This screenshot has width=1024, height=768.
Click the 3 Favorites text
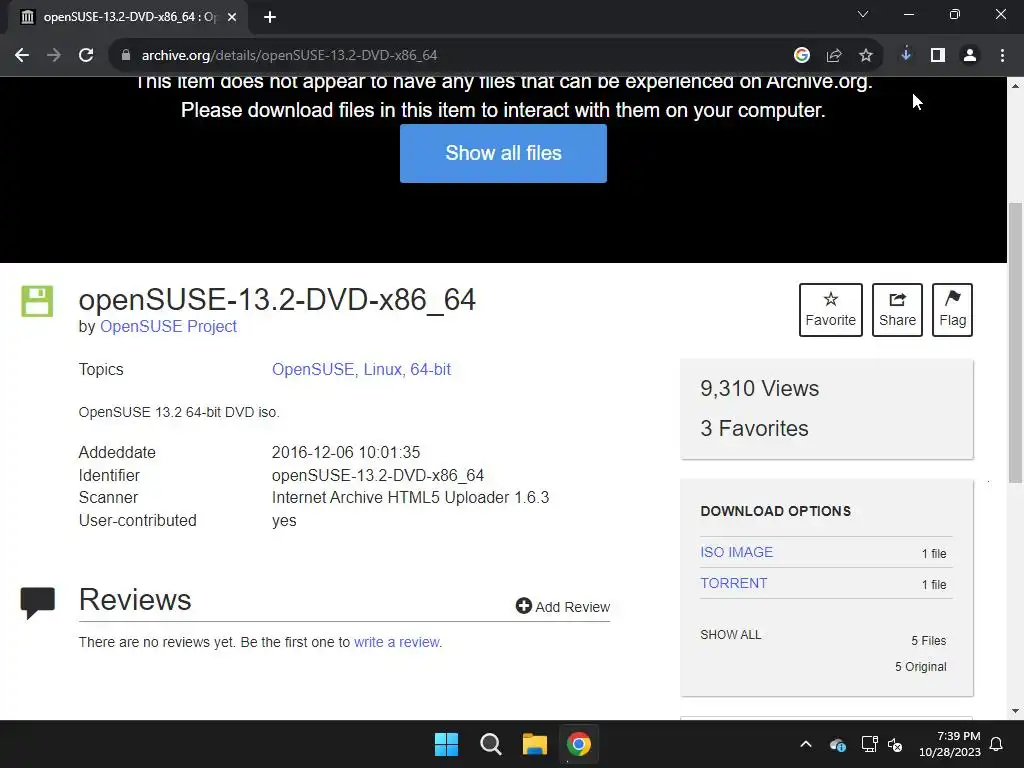click(x=754, y=428)
